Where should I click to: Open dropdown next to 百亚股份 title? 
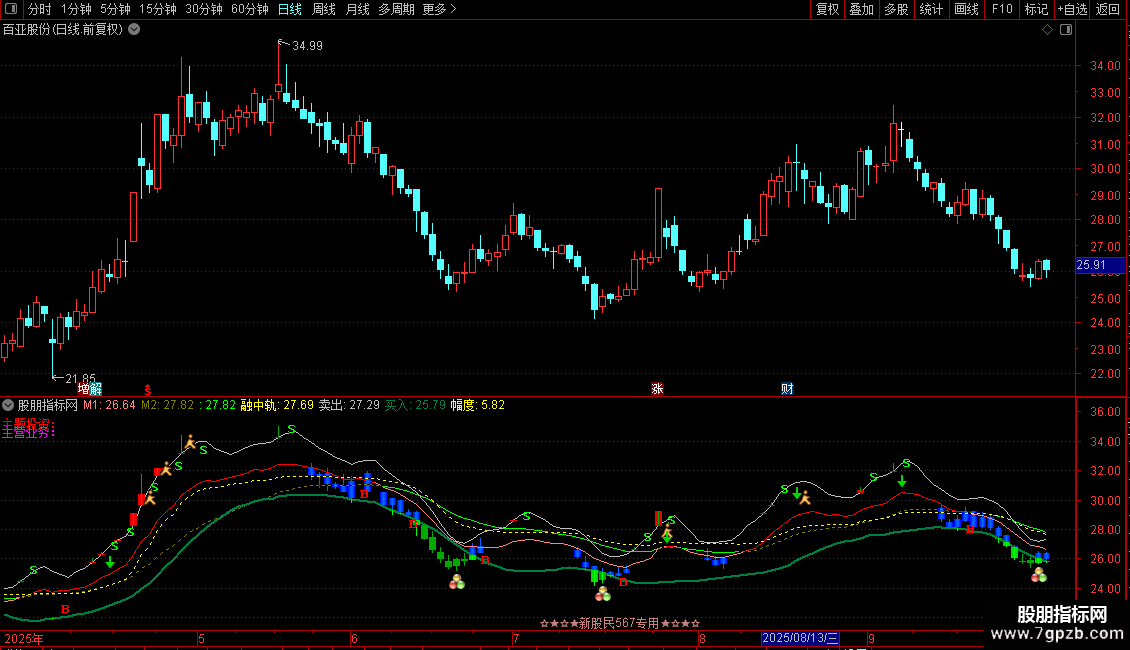134,30
